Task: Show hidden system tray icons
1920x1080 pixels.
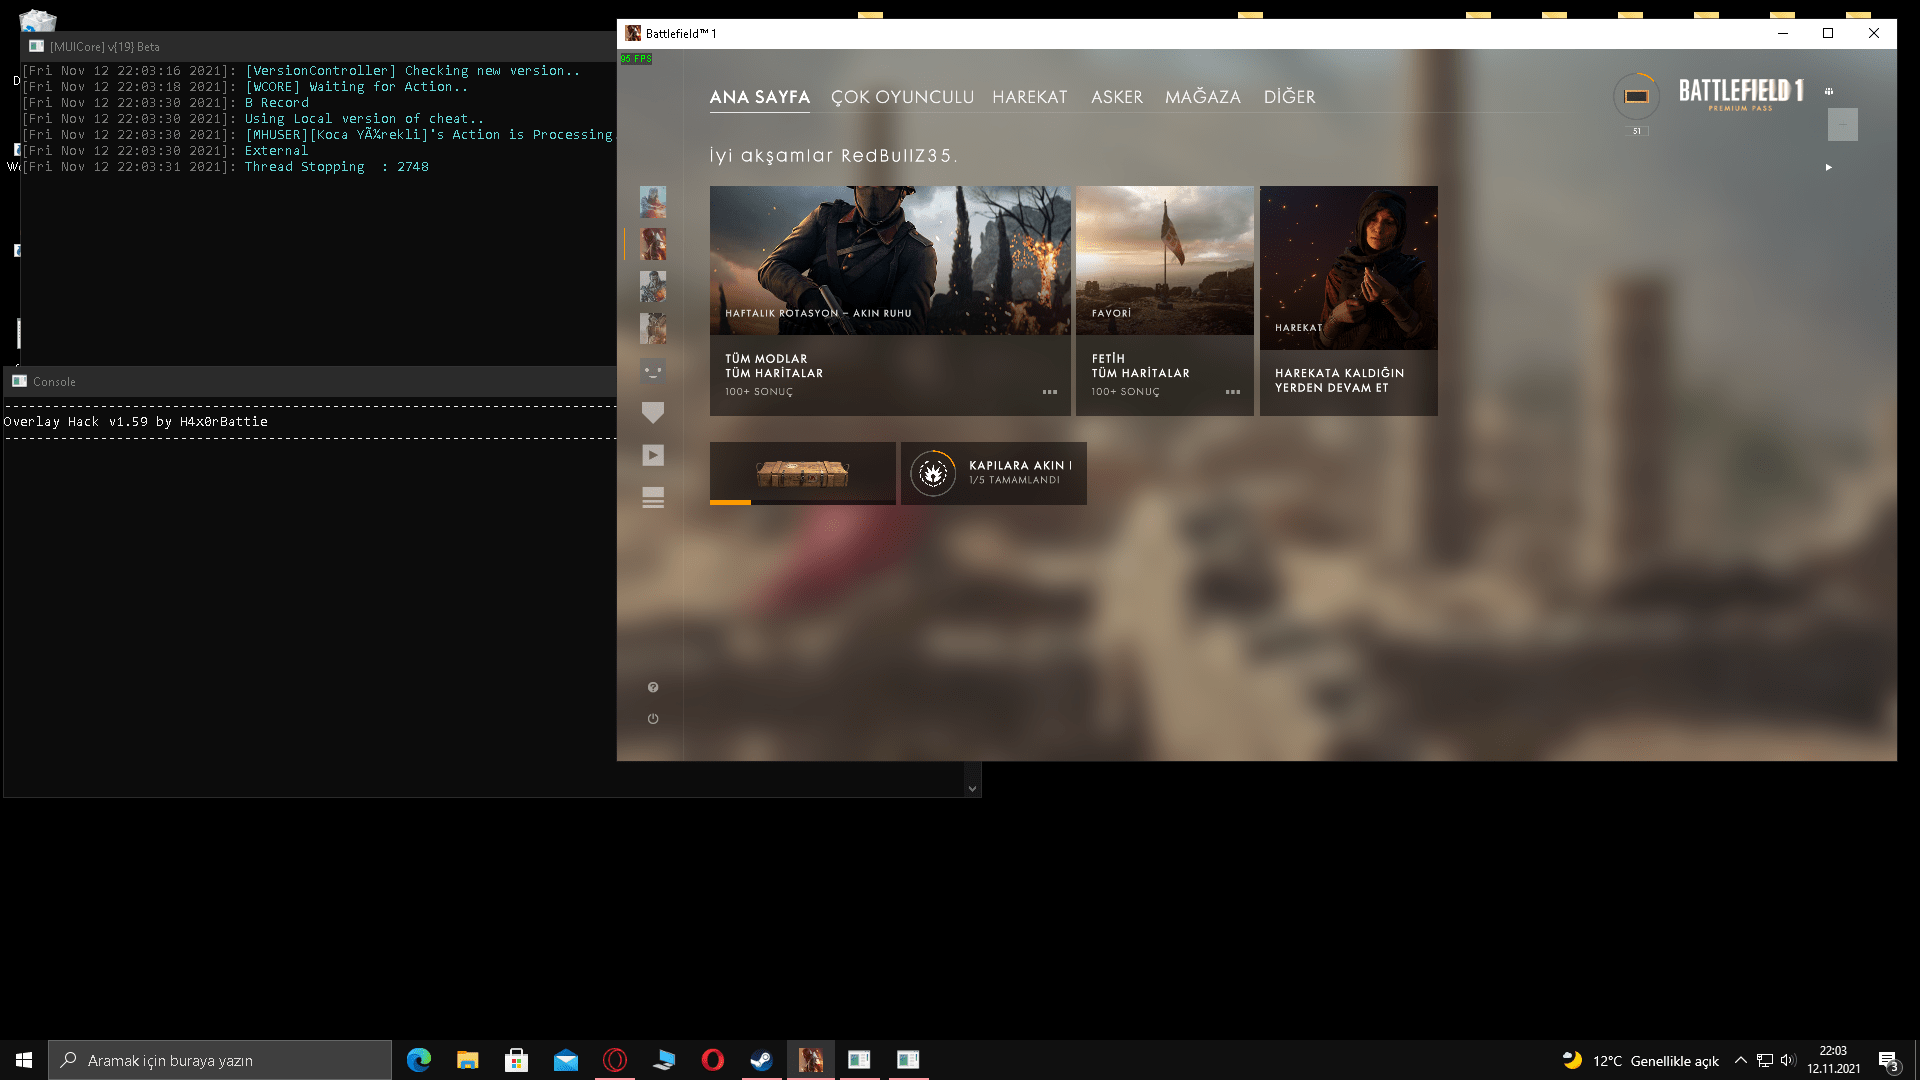Action: click(x=1741, y=1060)
